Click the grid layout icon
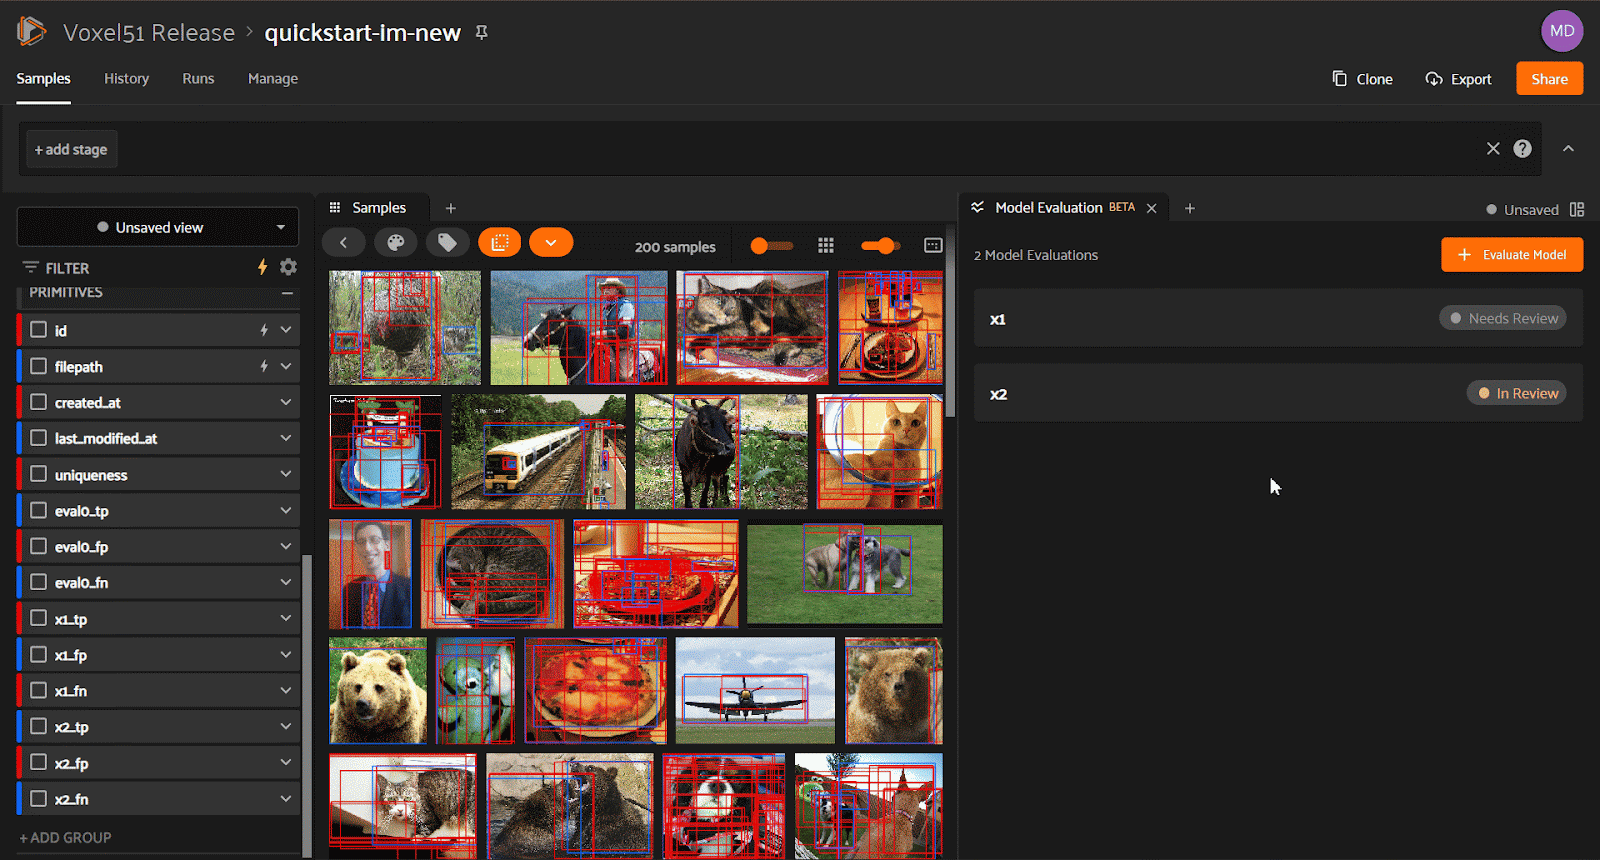Image resolution: width=1600 pixels, height=860 pixels. [x=826, y=246]
